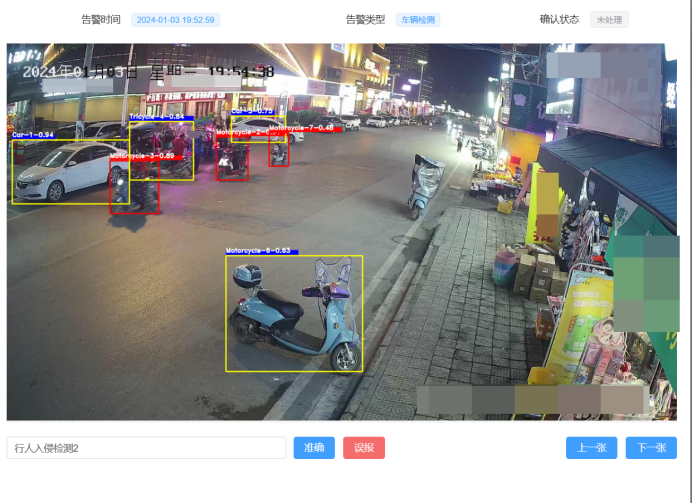This screenshot has width=692, height=503.
Task: Click the alarm time tag 2024-01-03 19:52:59
Action: pyautogui.click(x=176, y=20)
